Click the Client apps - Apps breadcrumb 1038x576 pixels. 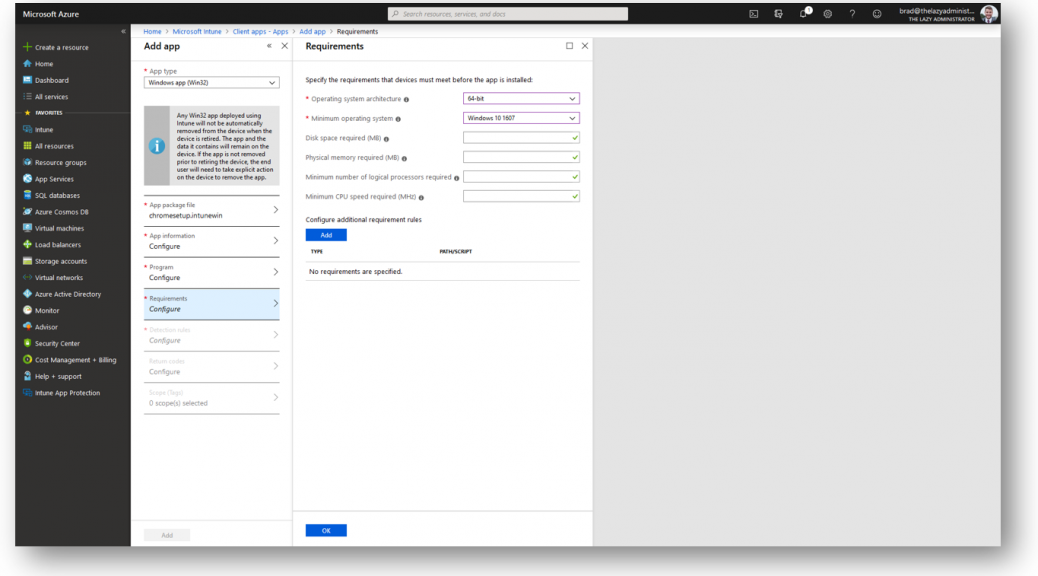pos(260,31)
